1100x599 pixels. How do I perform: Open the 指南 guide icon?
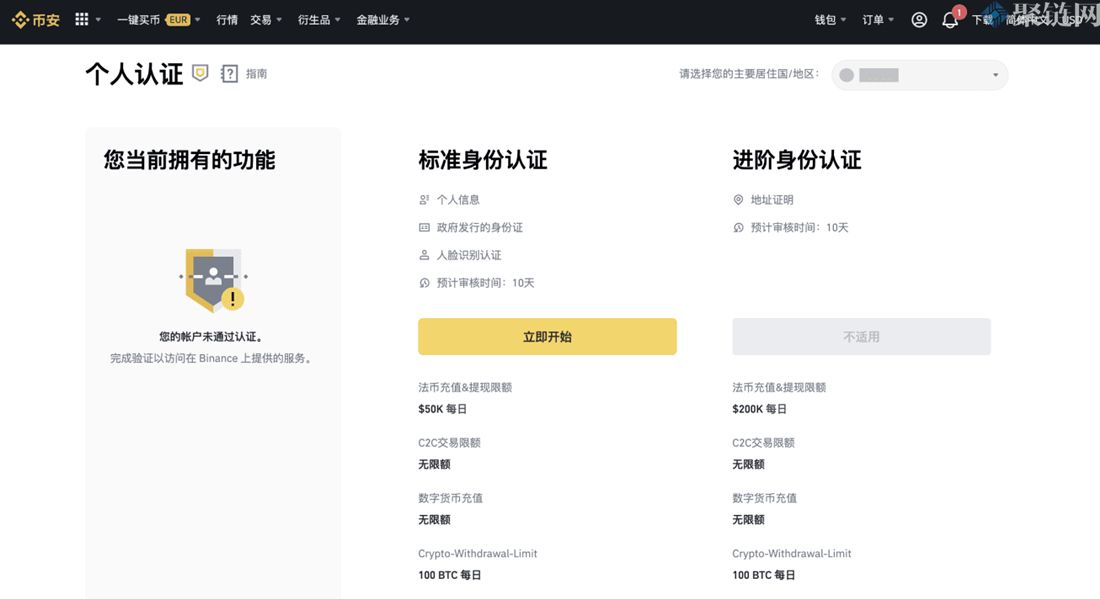(x=228, y=72)
